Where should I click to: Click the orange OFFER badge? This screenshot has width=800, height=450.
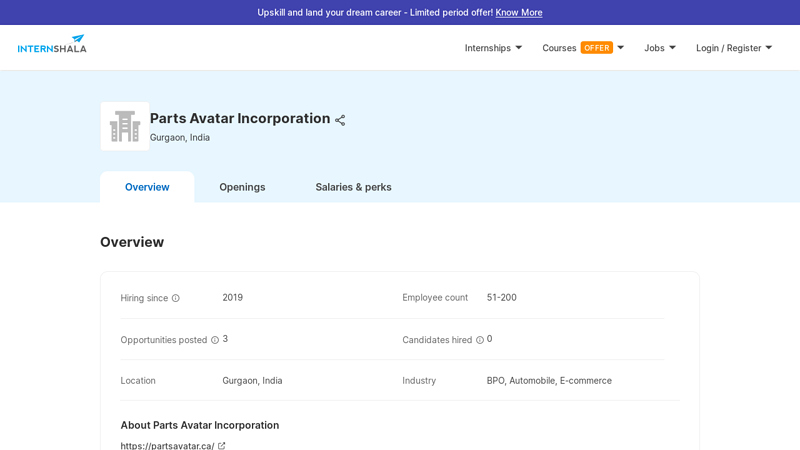click(596, 47)
